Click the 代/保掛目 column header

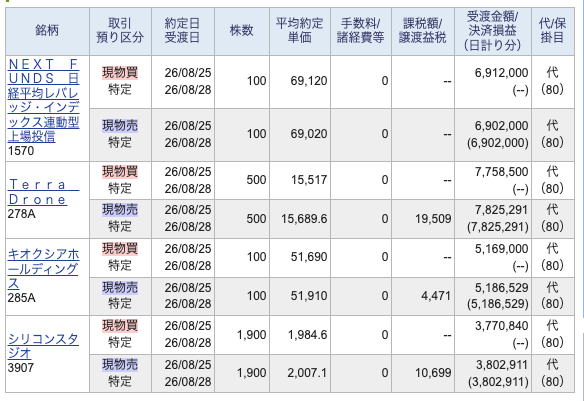tap(553, 31)
